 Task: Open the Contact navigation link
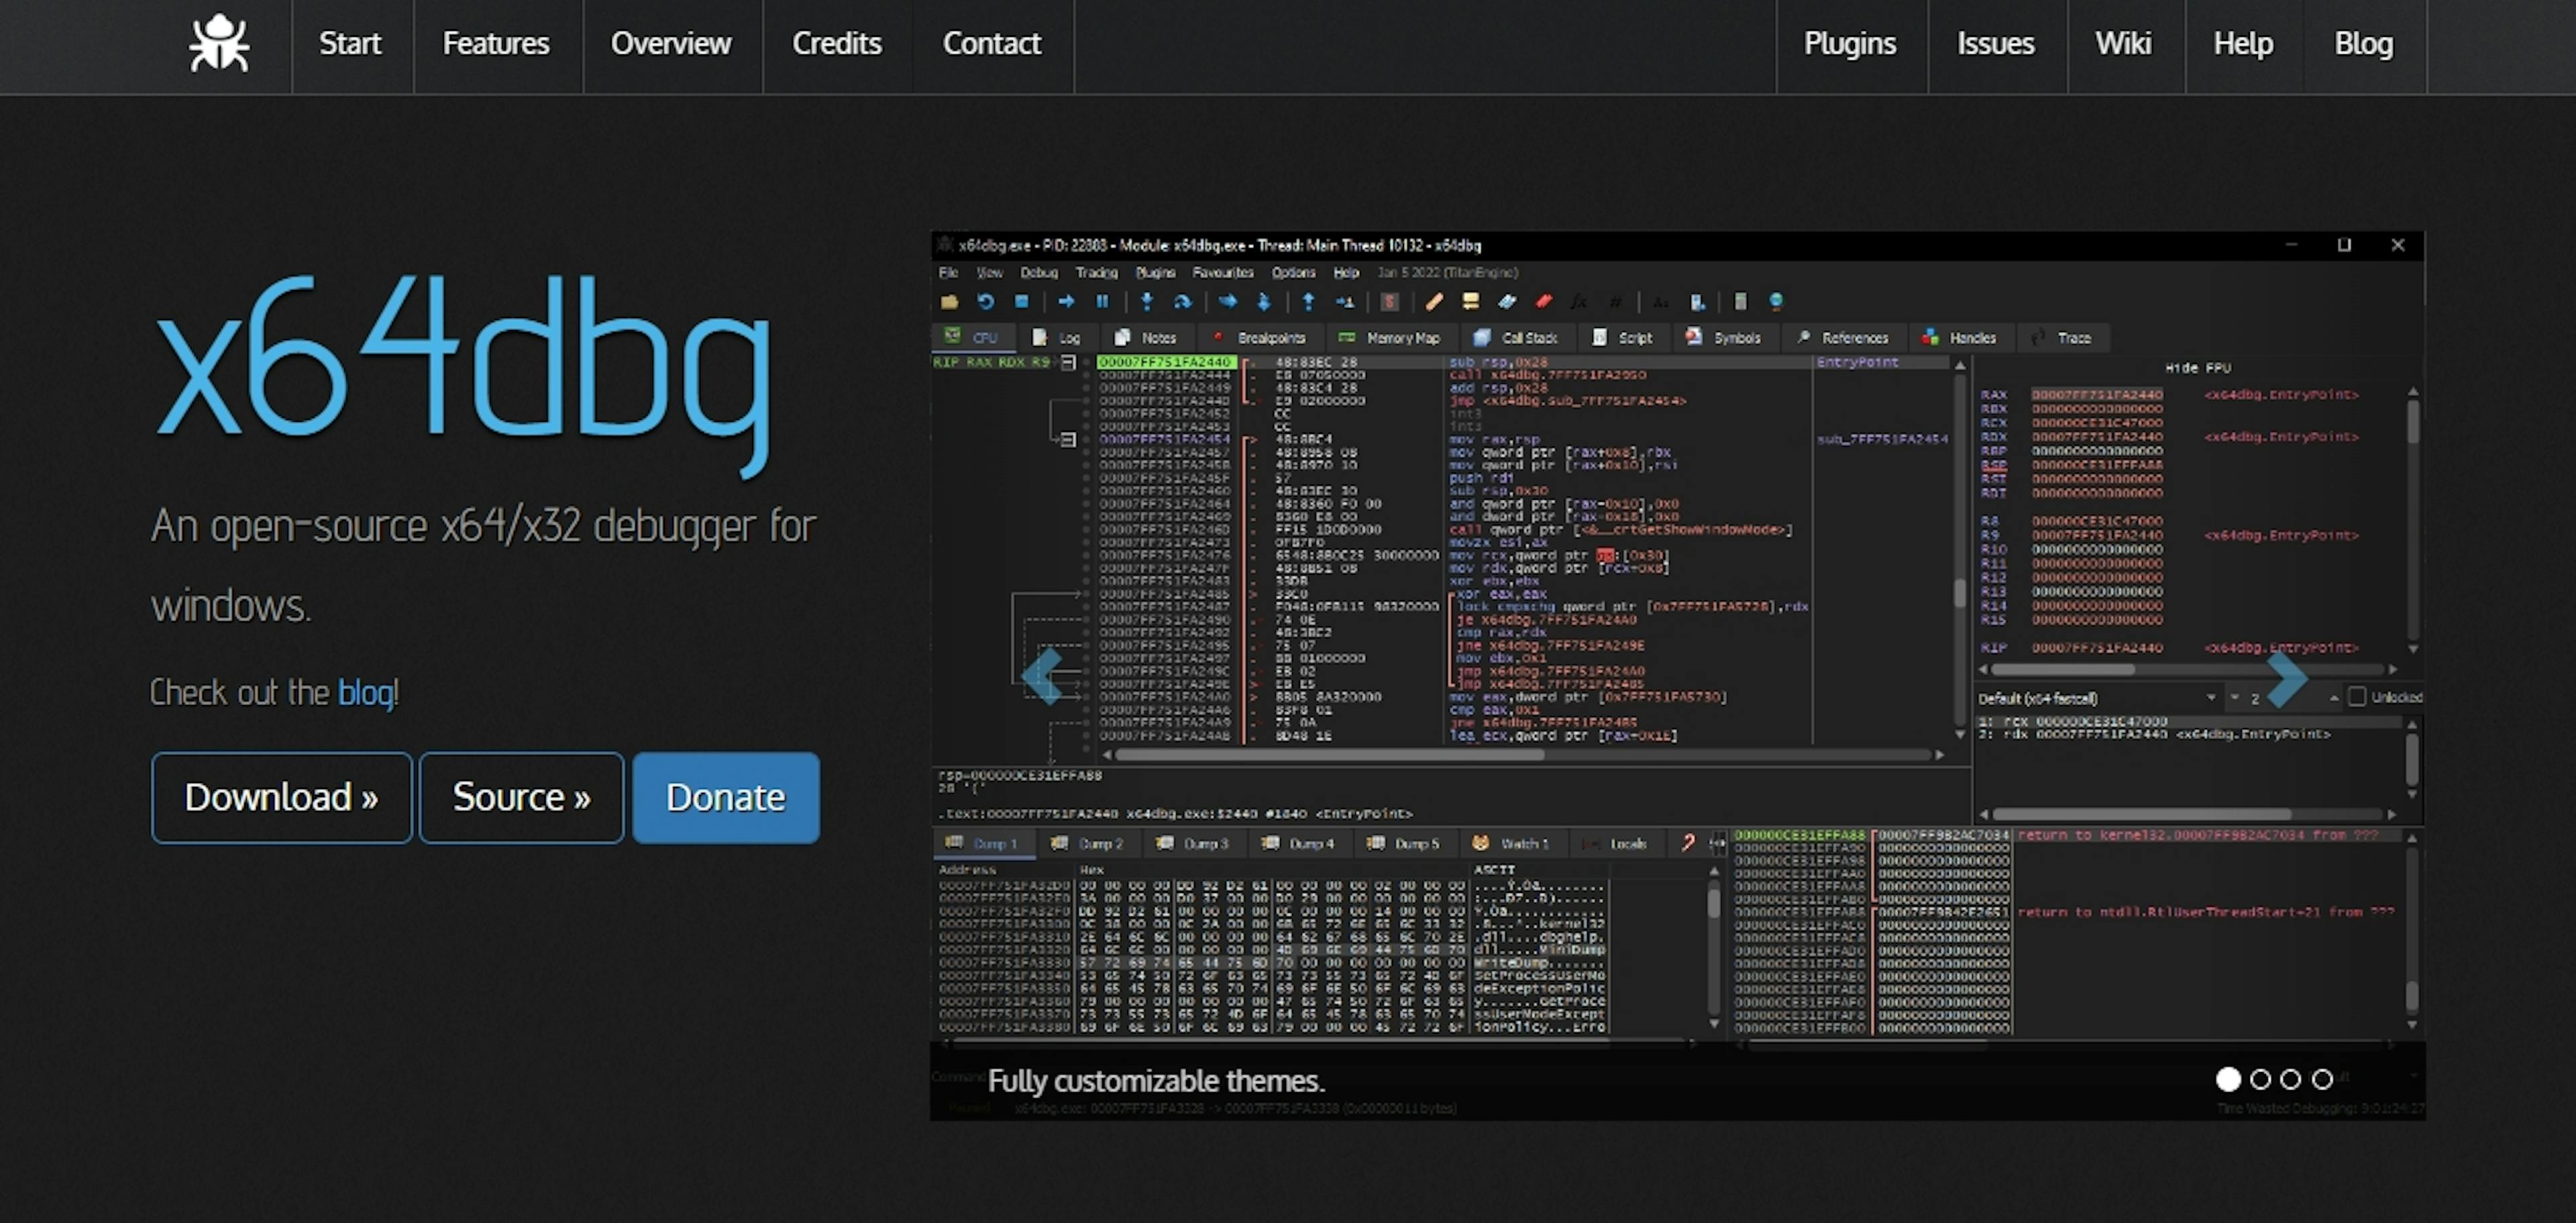(x=992, y=44)
